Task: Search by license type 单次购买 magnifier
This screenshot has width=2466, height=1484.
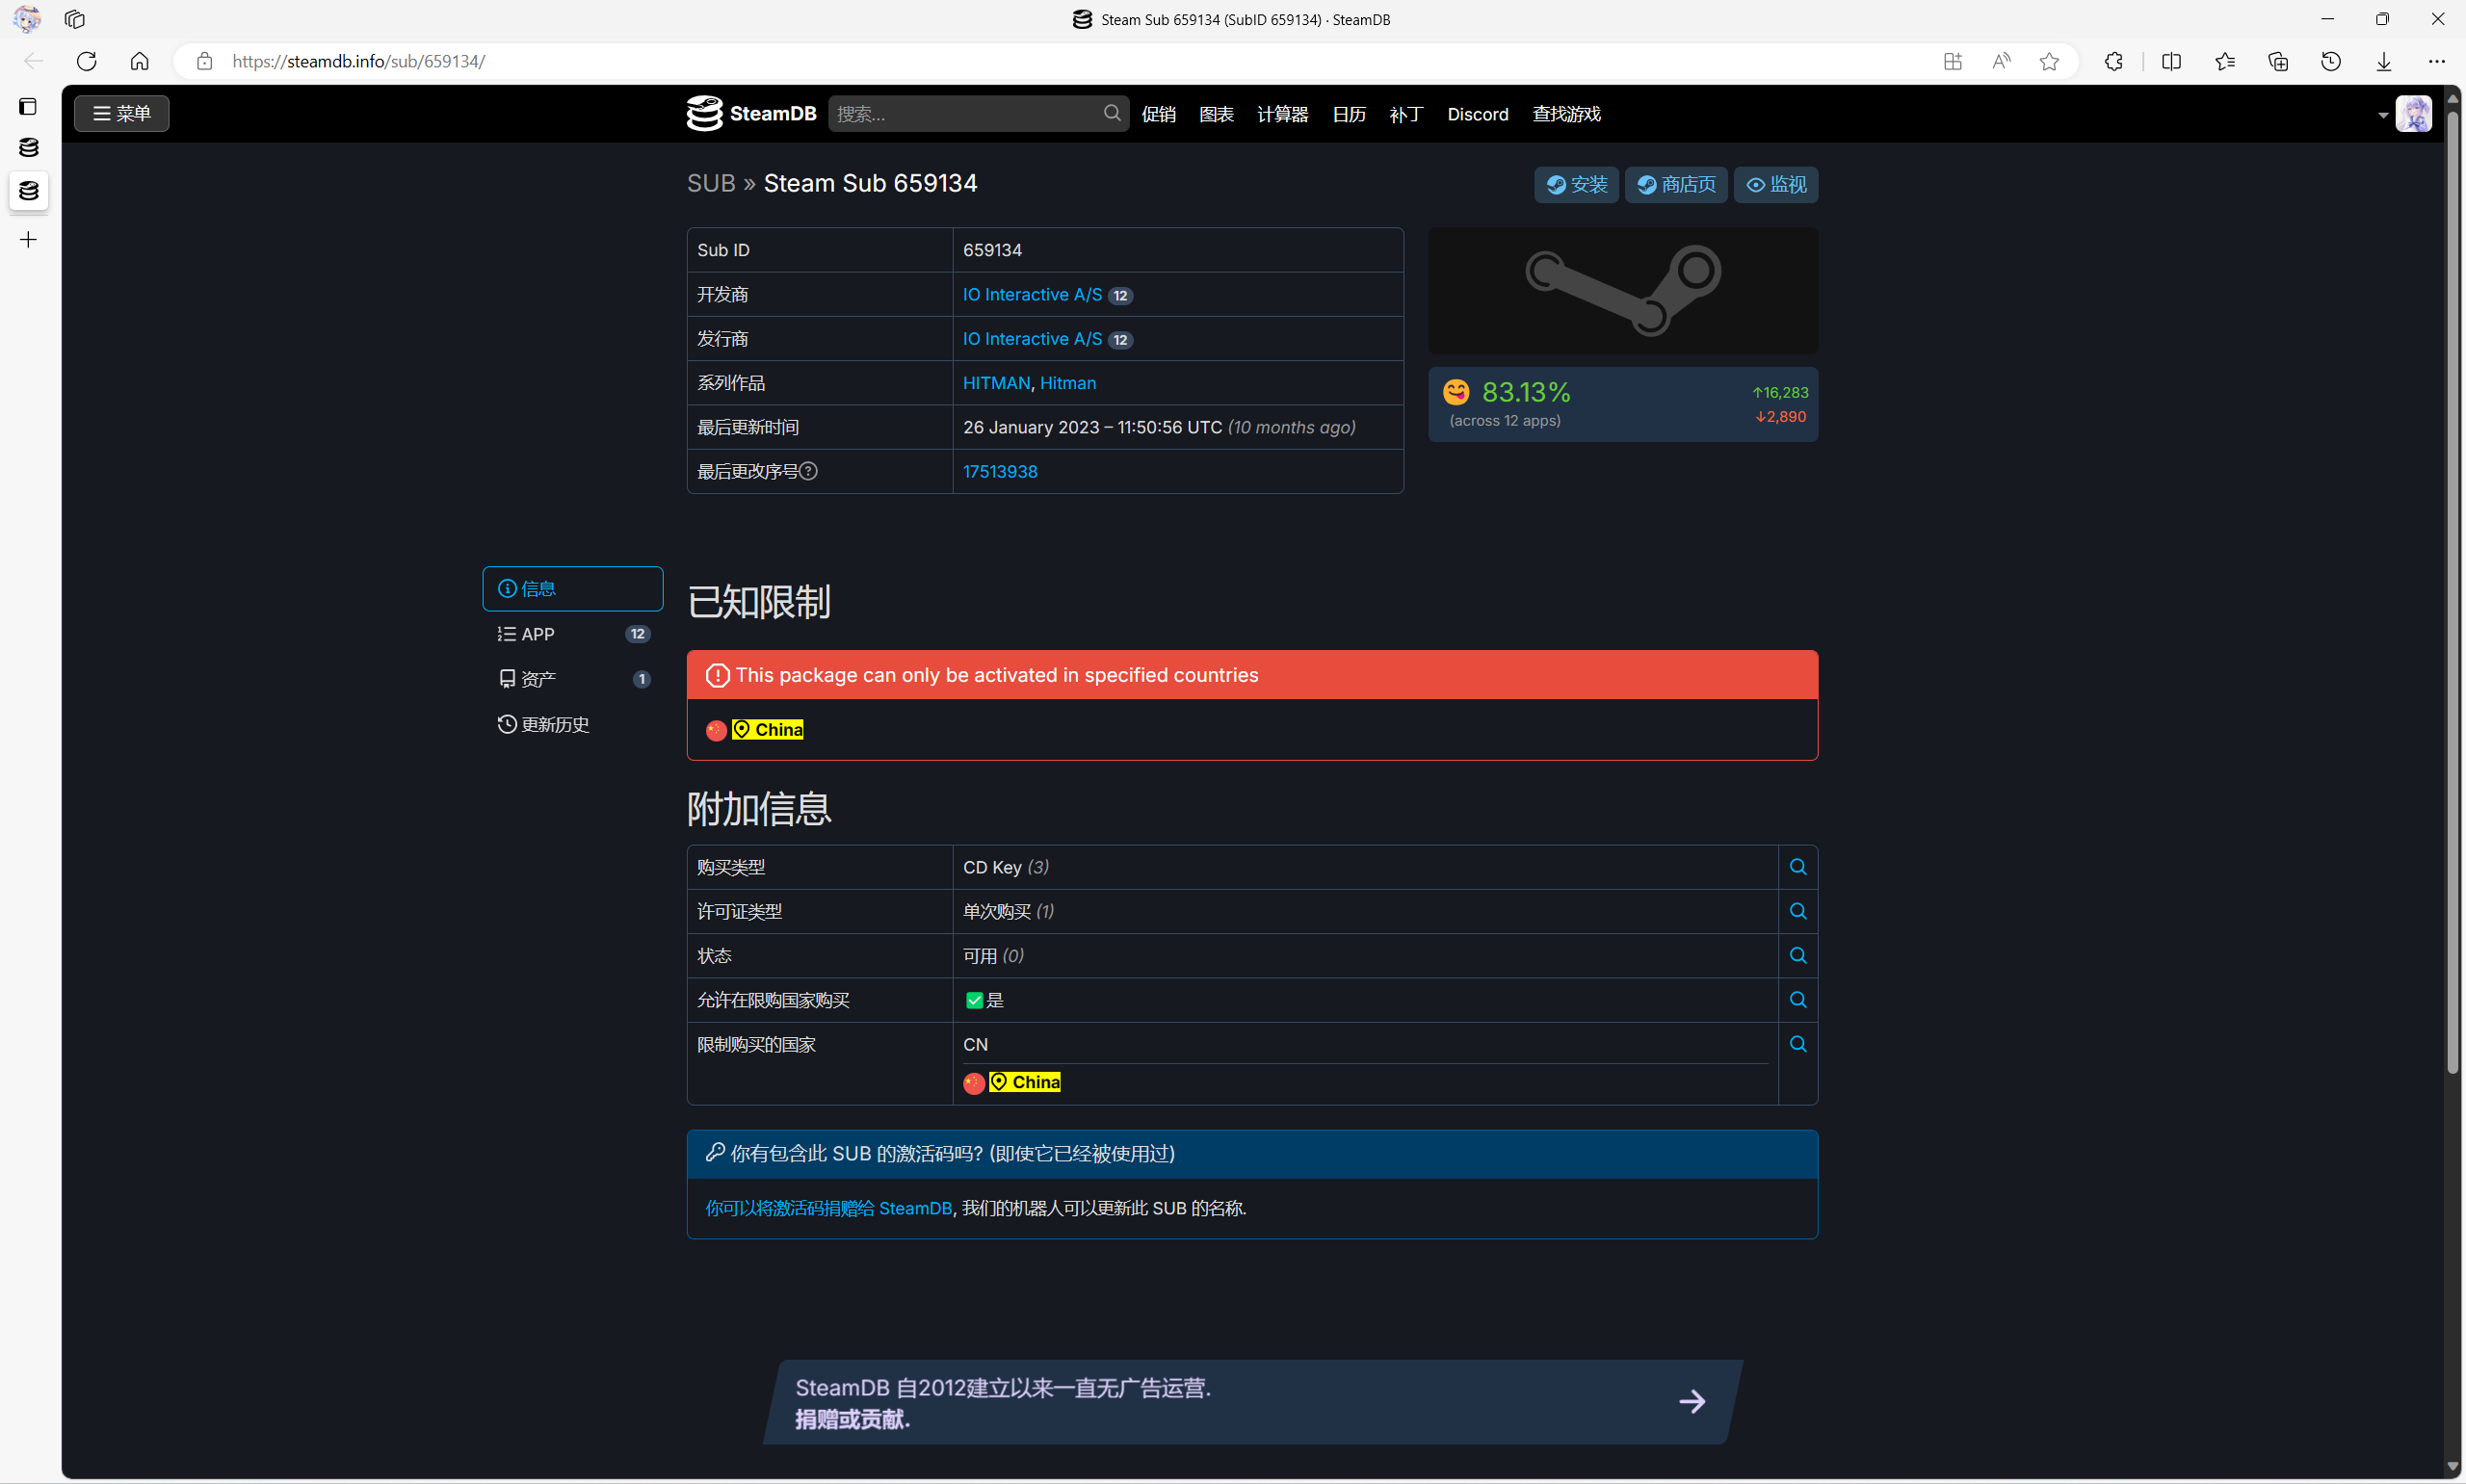Action: point(1798,911)
